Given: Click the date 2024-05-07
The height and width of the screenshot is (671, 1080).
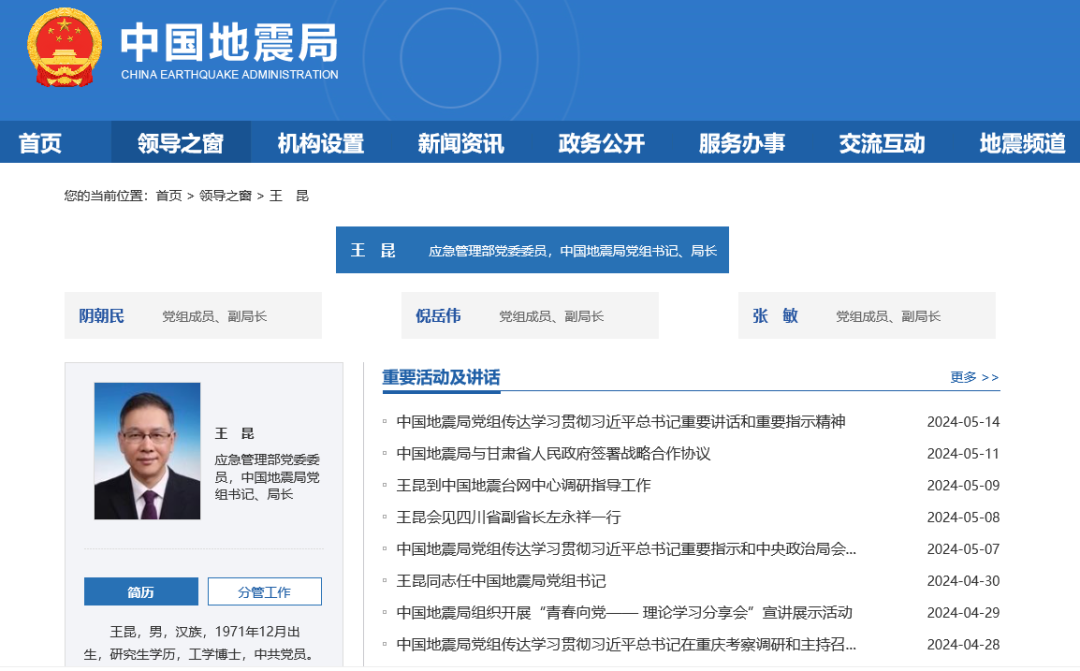Looking at the screenshot, I should pyautogui.click(x=963, y=549).
